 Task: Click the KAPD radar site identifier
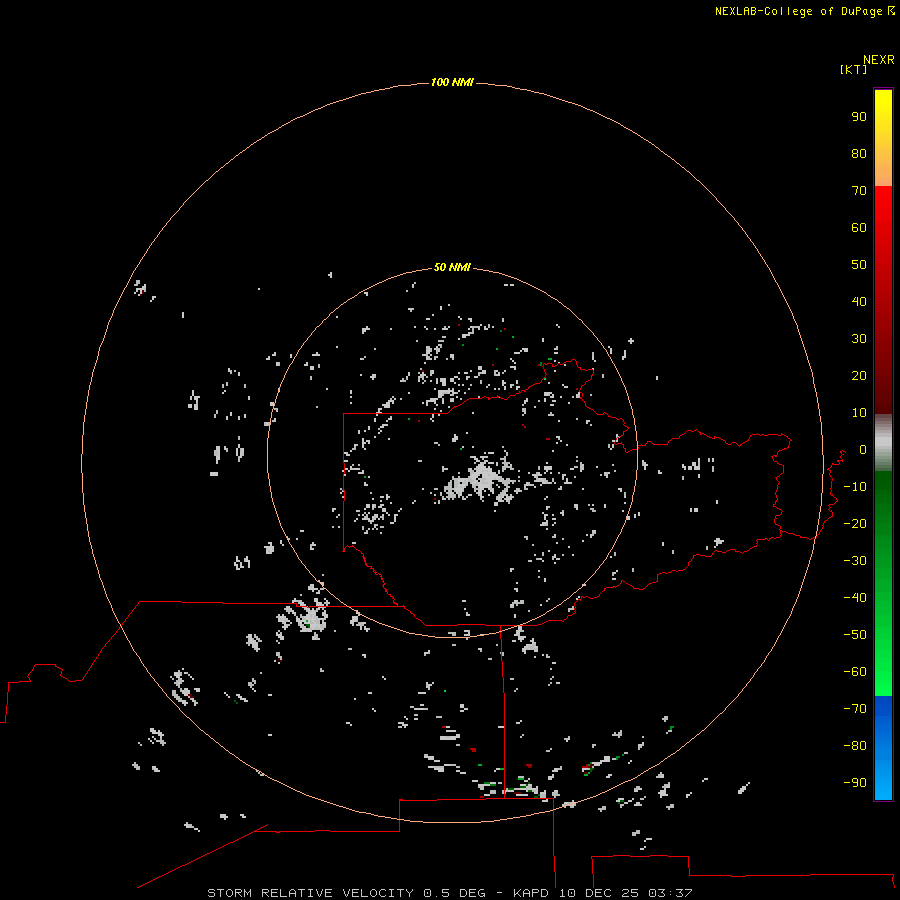tap(533, 893)
